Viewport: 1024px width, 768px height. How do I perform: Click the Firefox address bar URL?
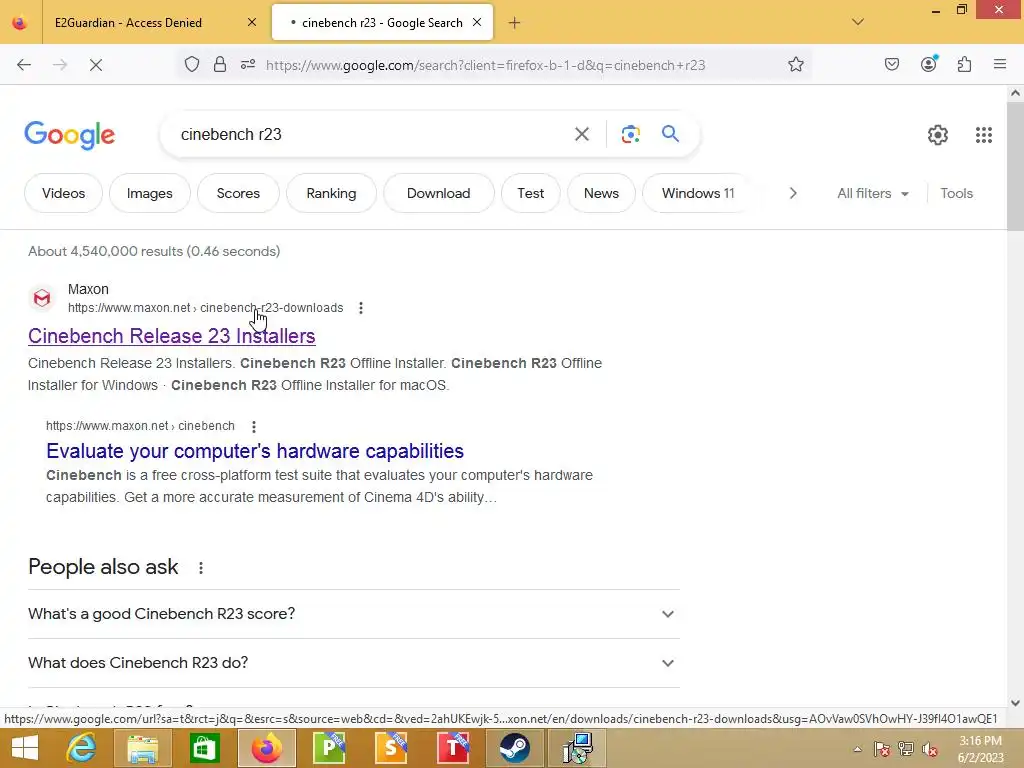tap(485, 65)
